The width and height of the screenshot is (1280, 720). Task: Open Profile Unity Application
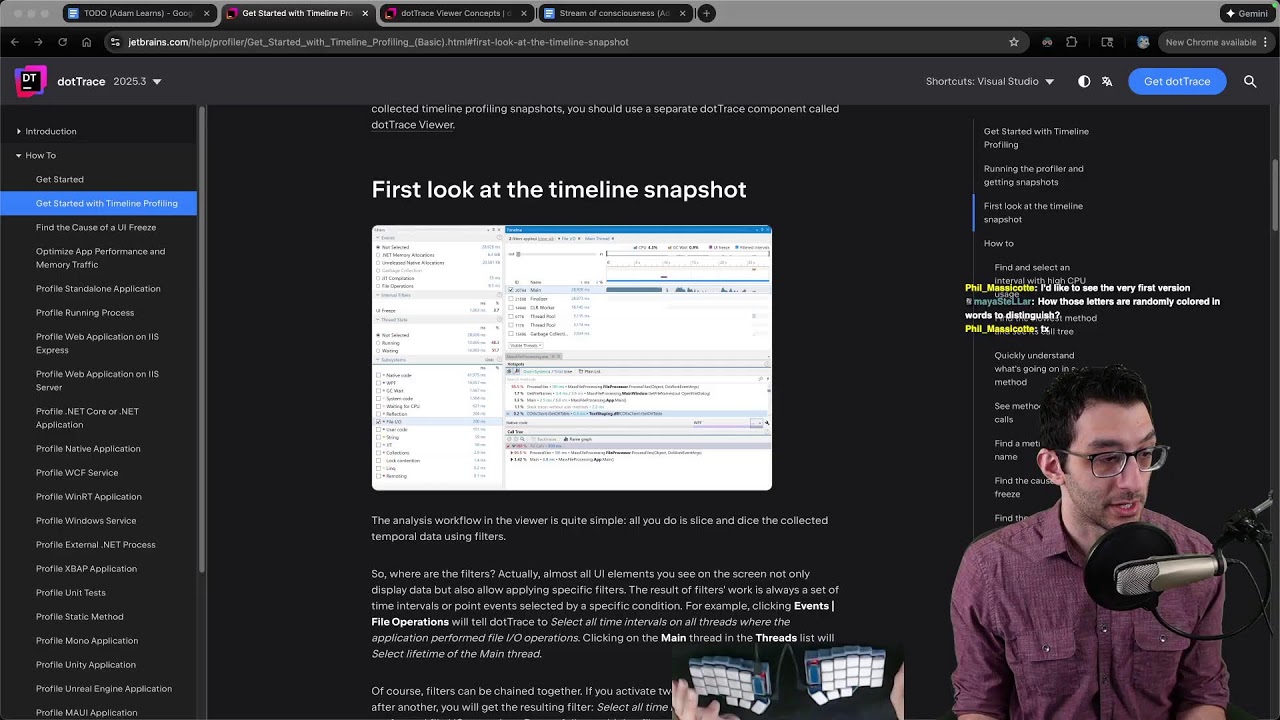coord(86,665)
